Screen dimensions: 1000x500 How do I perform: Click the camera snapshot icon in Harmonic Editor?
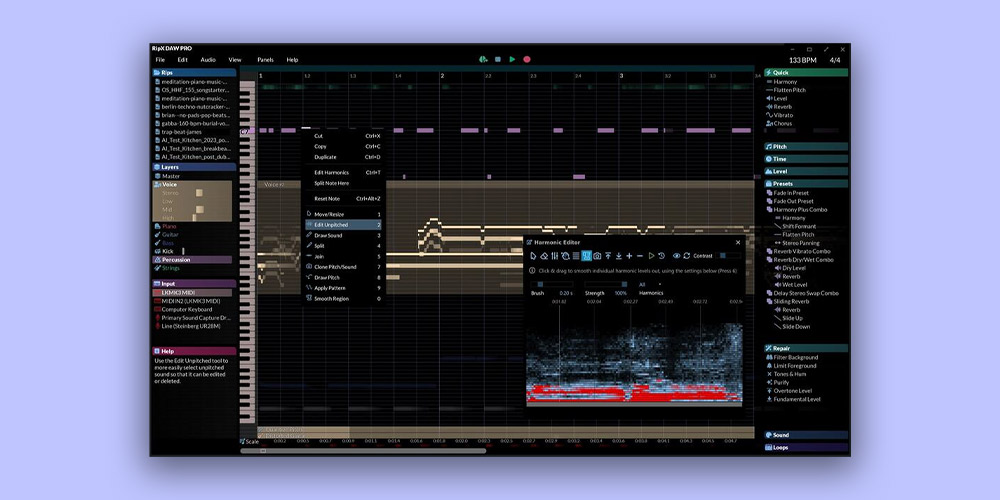pyautogui.click(x=597, y=256)
